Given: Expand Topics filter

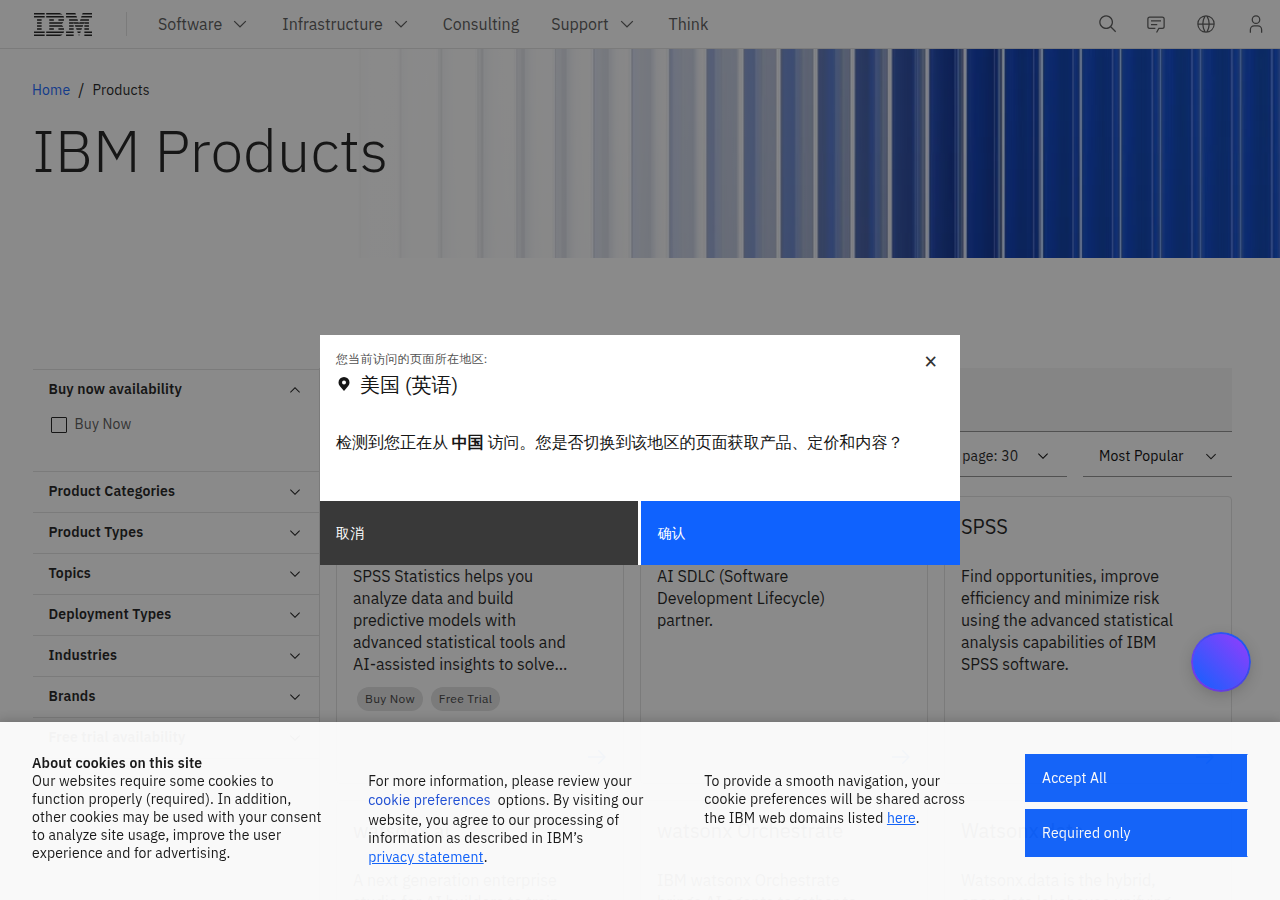Looking at the screenshot, I should coord(176,573).
